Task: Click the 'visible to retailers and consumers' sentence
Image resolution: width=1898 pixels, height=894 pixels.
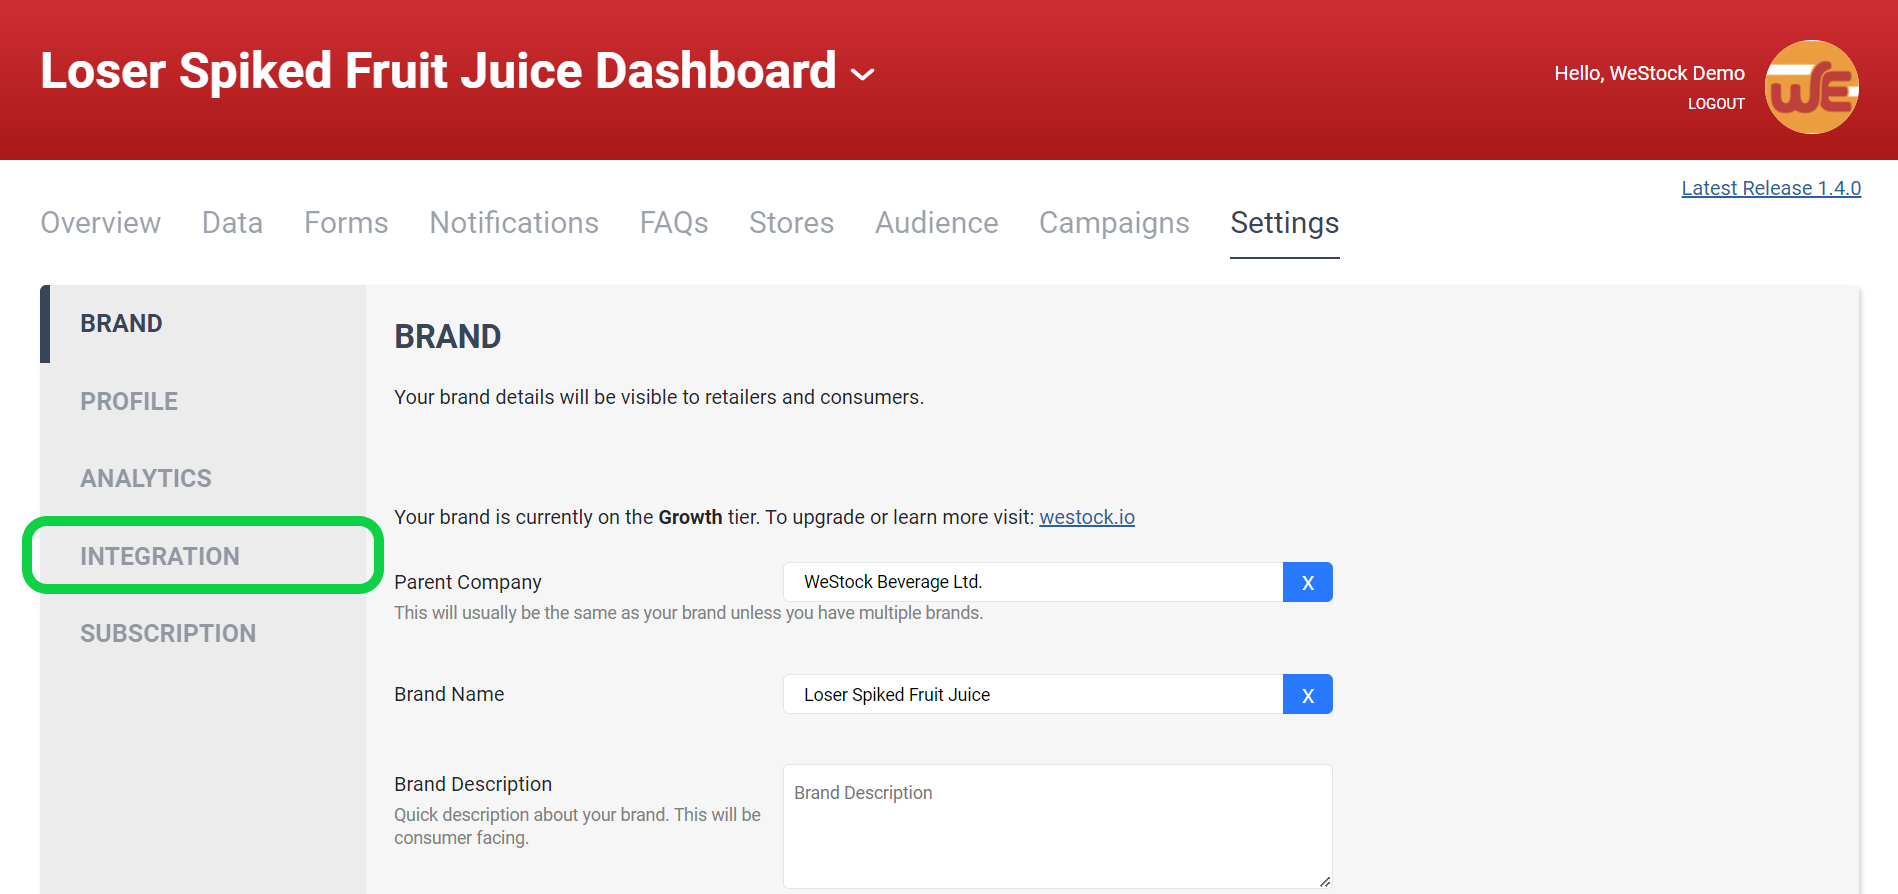Action: 659,397
